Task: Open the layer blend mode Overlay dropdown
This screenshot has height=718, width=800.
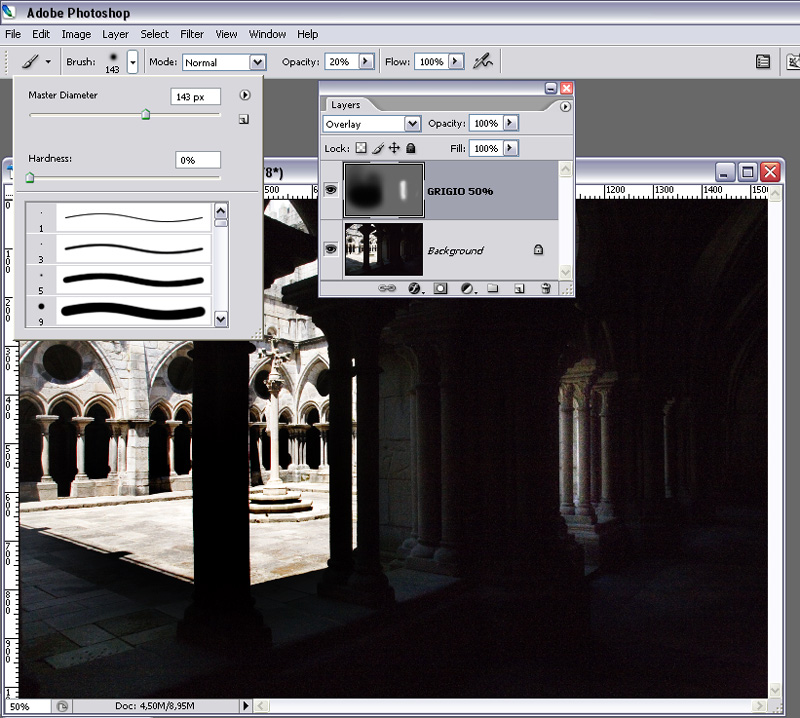Action: click(x=412, y=124)
